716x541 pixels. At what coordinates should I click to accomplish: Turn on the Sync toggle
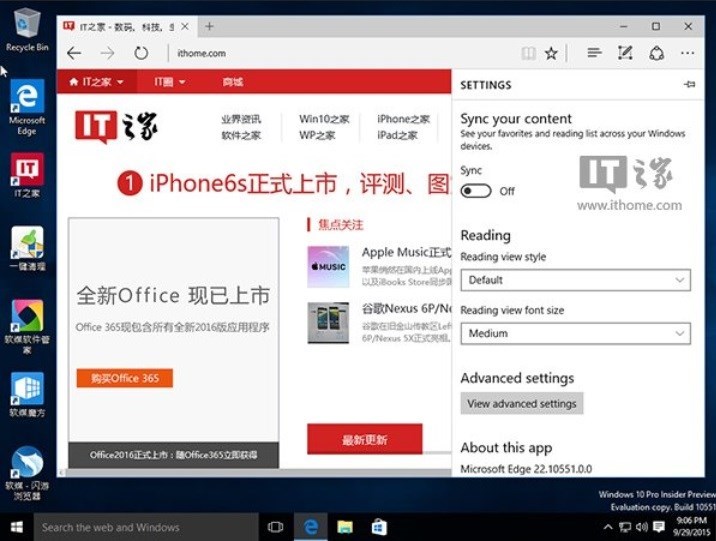(x=476, y=191)
